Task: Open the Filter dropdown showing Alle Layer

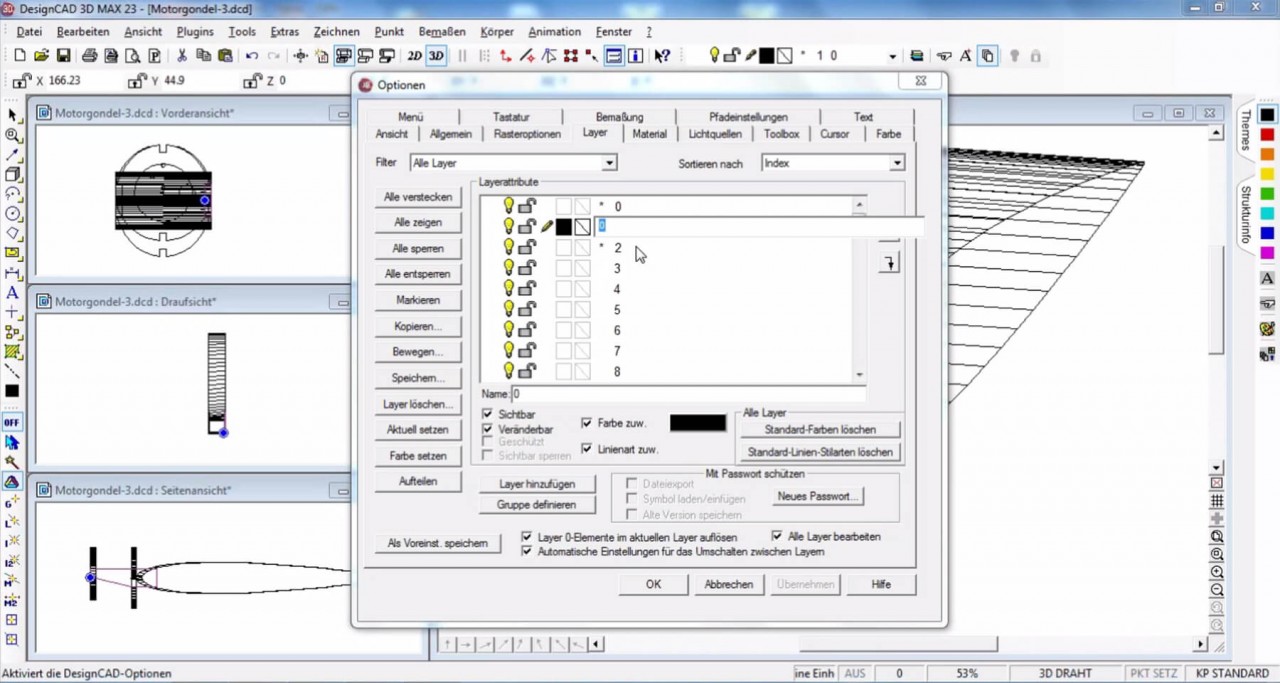Action: (608, 162)
